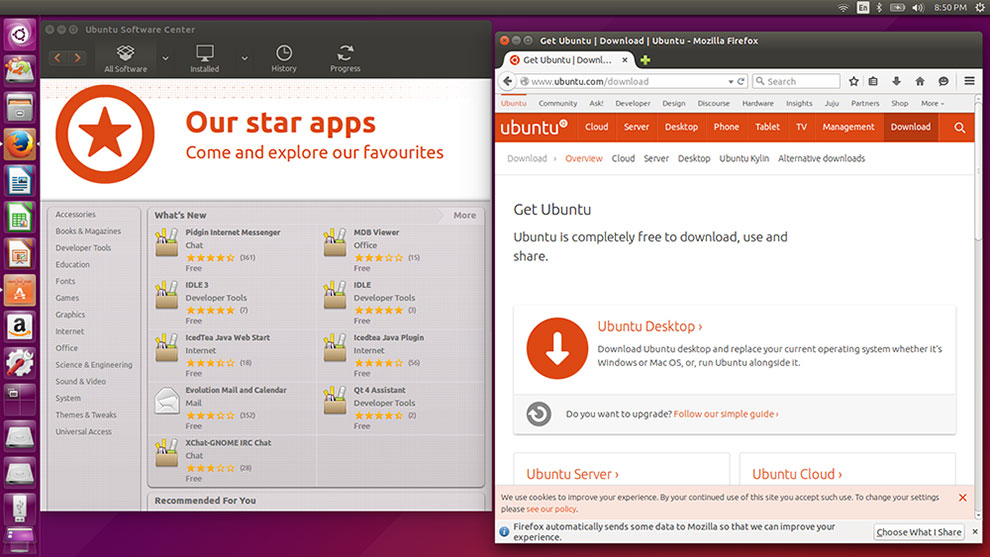Click All Software in Software Center
The image size is (990, 557).
point(125,59)
